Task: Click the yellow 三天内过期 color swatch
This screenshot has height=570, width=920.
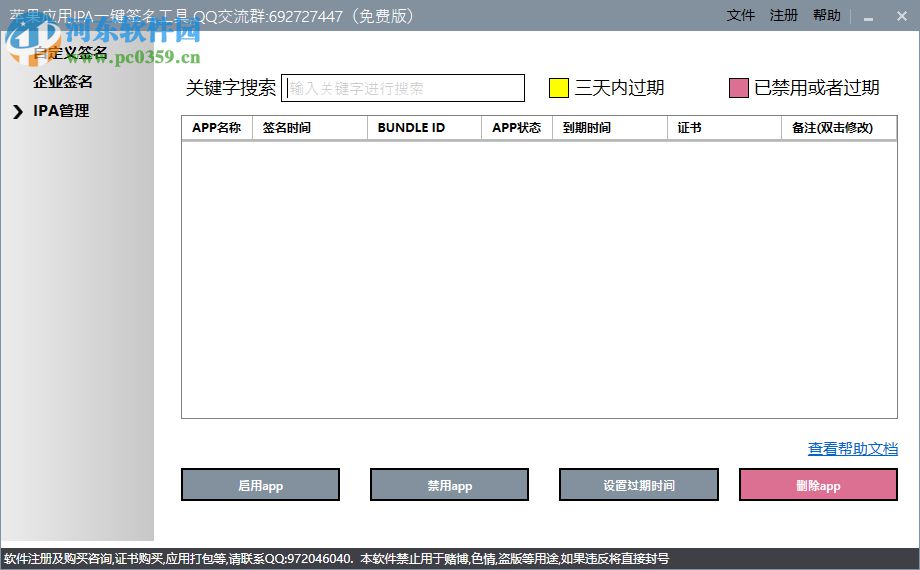Action: [559, 88]
